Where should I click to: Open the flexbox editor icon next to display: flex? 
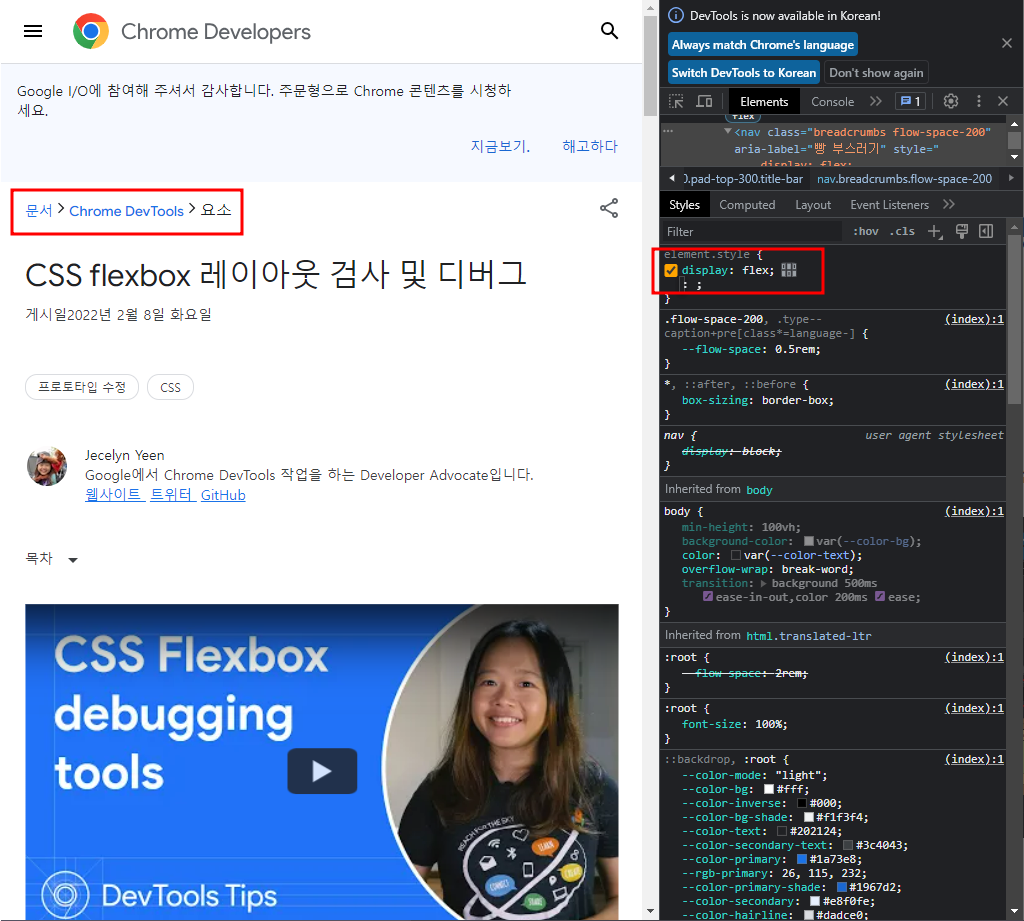point(789,270)
